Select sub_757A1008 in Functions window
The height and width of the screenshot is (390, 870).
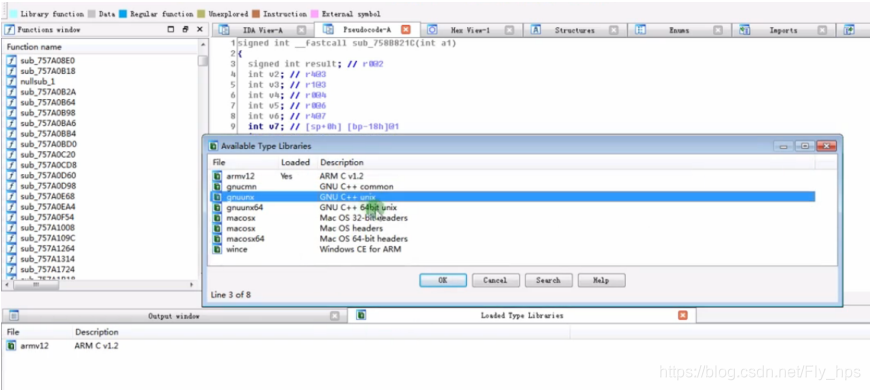[x=48, y=228]
